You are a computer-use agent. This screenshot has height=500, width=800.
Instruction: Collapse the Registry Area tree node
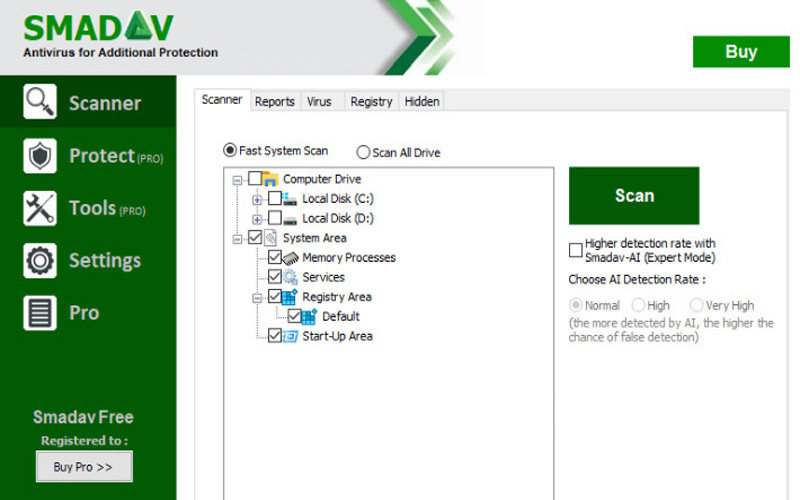(x=257, y=297)
